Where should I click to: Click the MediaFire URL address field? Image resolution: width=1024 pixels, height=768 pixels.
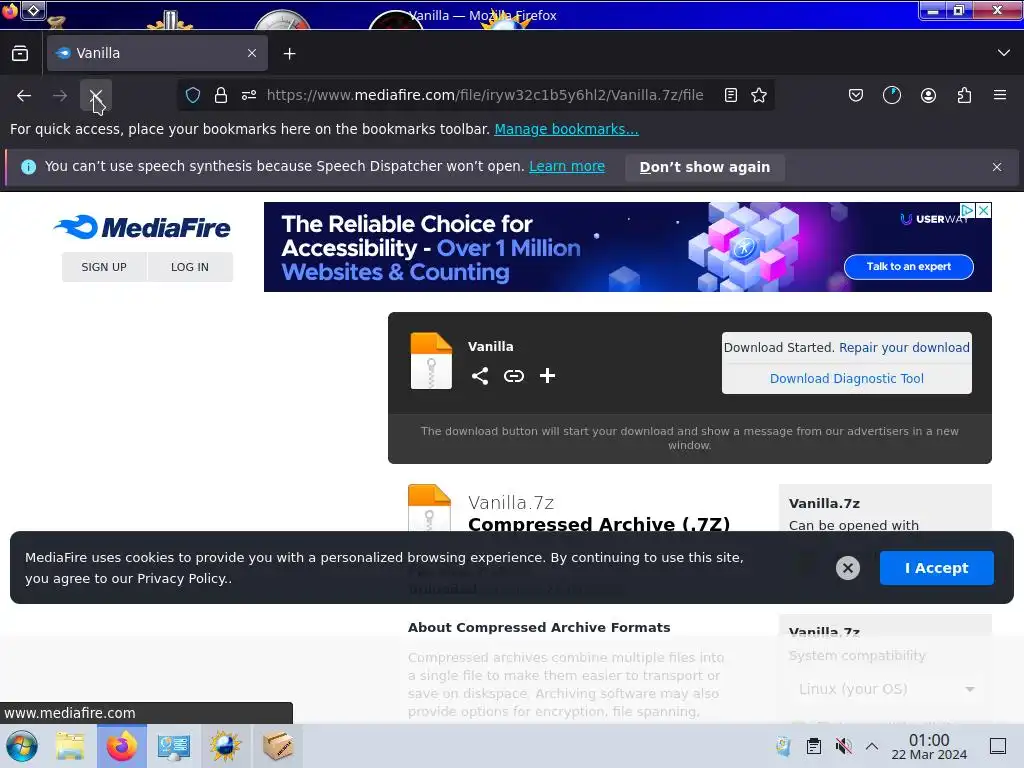tap(485, 95)
